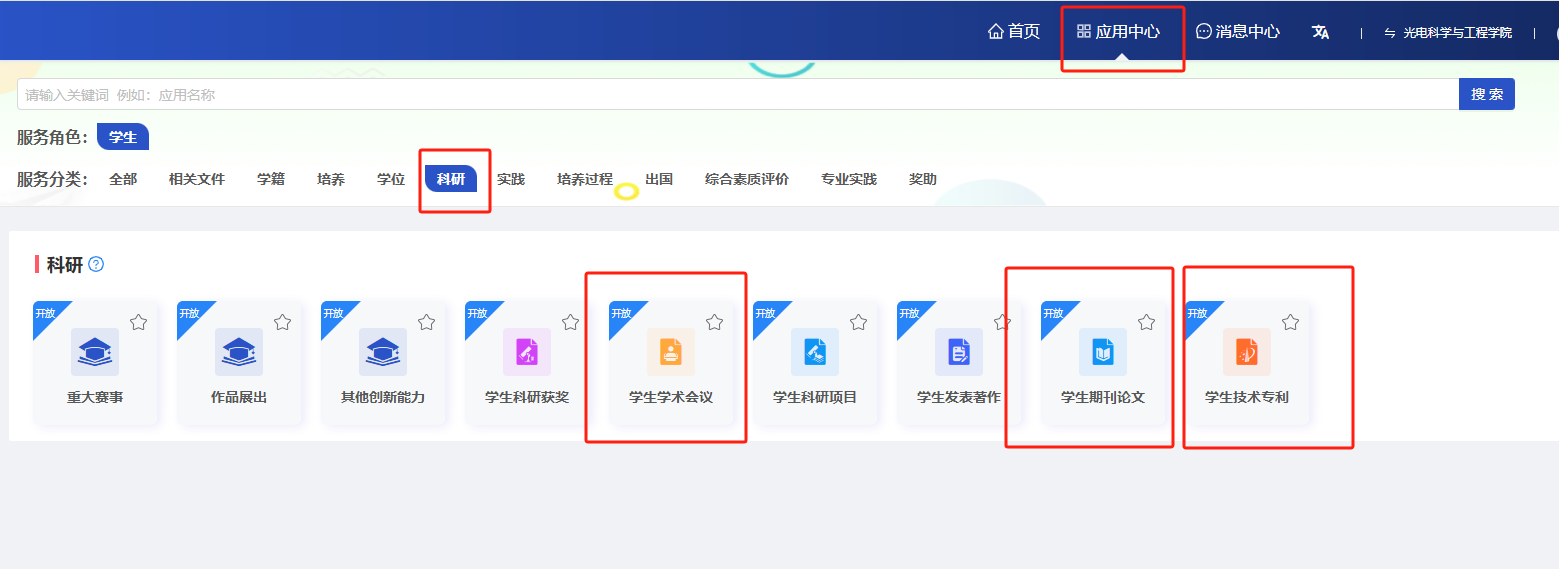The width and height of the screenshot is (1559, 569).
Task: Star the 学生技术专利 application
Action: point(1291,322)
